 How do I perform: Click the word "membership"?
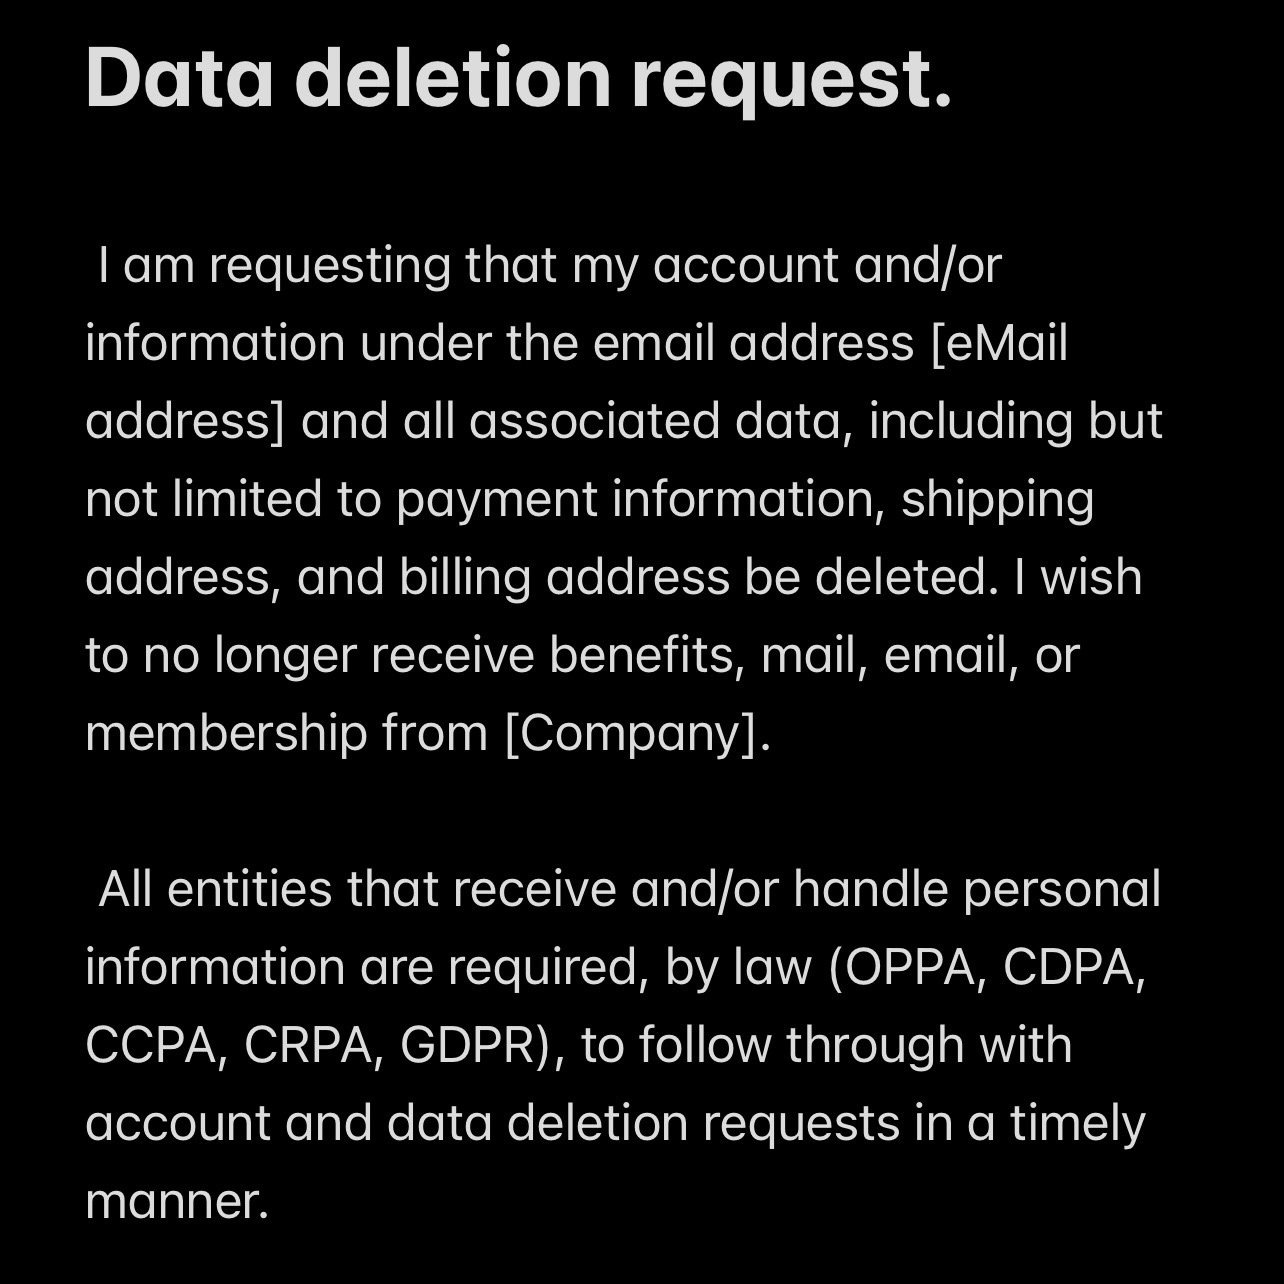click(226, 733)
